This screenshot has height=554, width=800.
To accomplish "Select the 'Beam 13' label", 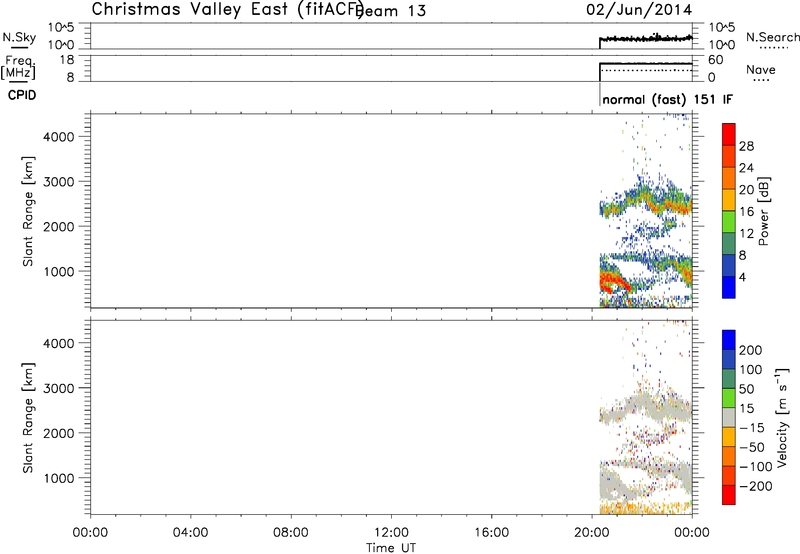I will pos(391,11).
